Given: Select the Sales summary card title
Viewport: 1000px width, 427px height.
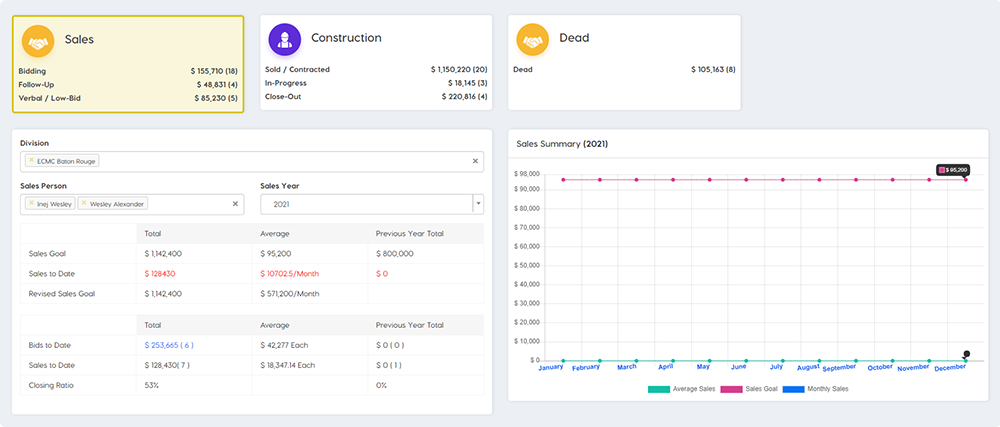Looking at the screenshot, I should pyautogui.click(x=79, y=40).
